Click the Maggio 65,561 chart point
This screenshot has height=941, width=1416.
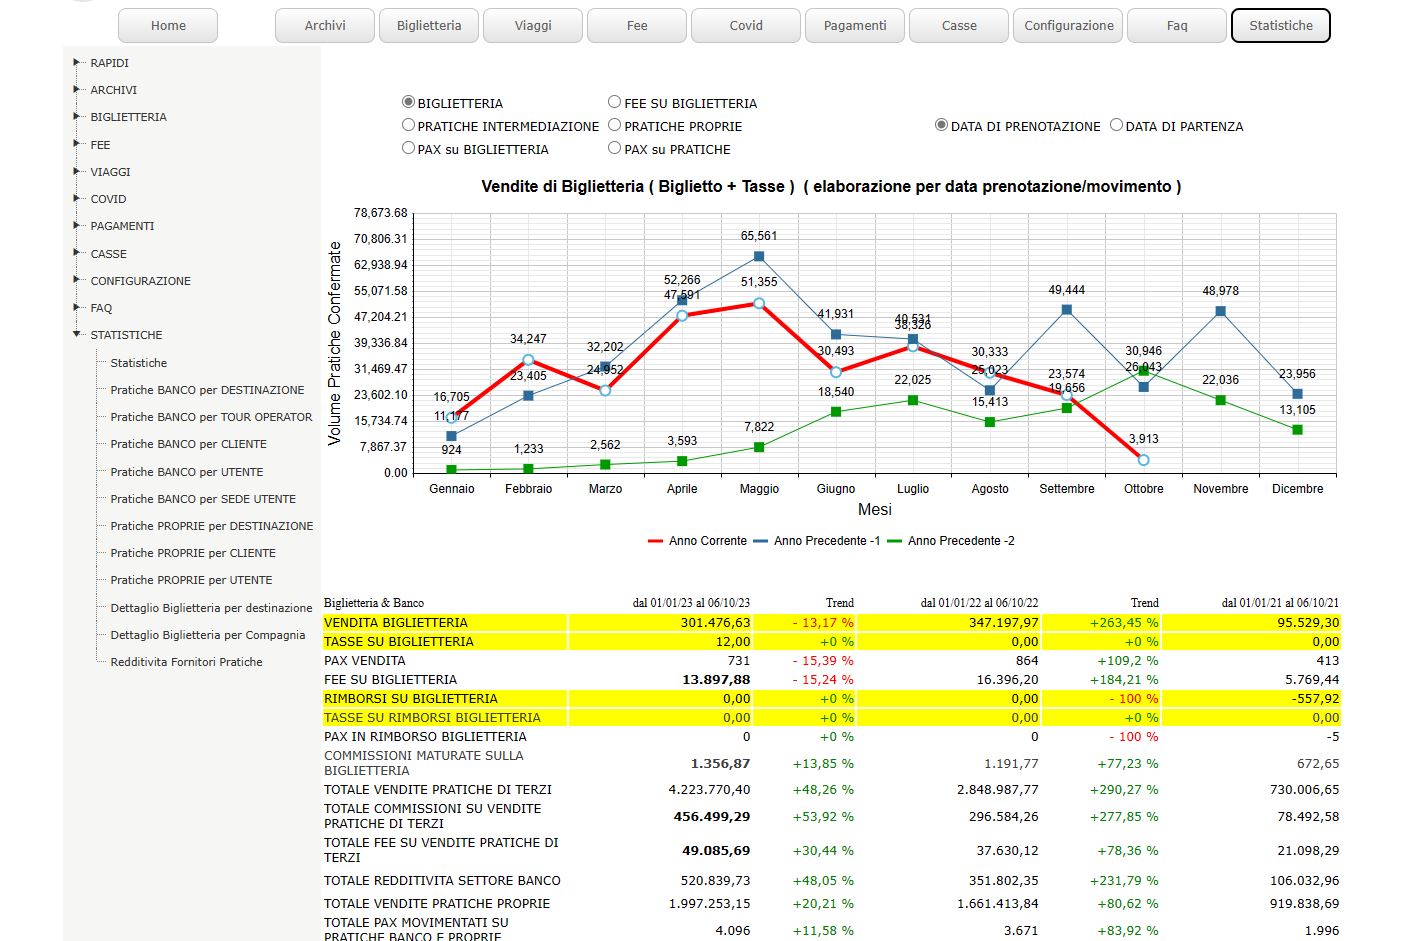[759, 257]
